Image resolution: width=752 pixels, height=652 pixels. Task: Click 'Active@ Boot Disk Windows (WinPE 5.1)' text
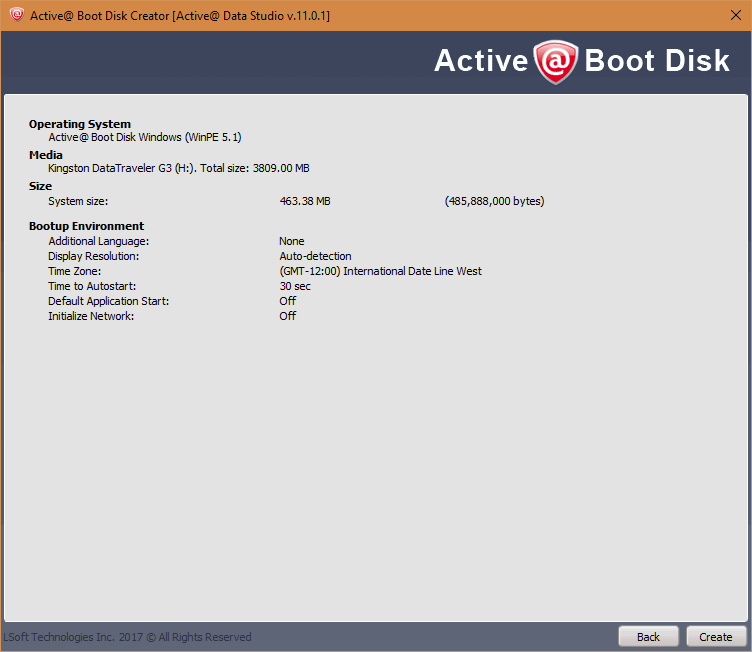point(144,137)
